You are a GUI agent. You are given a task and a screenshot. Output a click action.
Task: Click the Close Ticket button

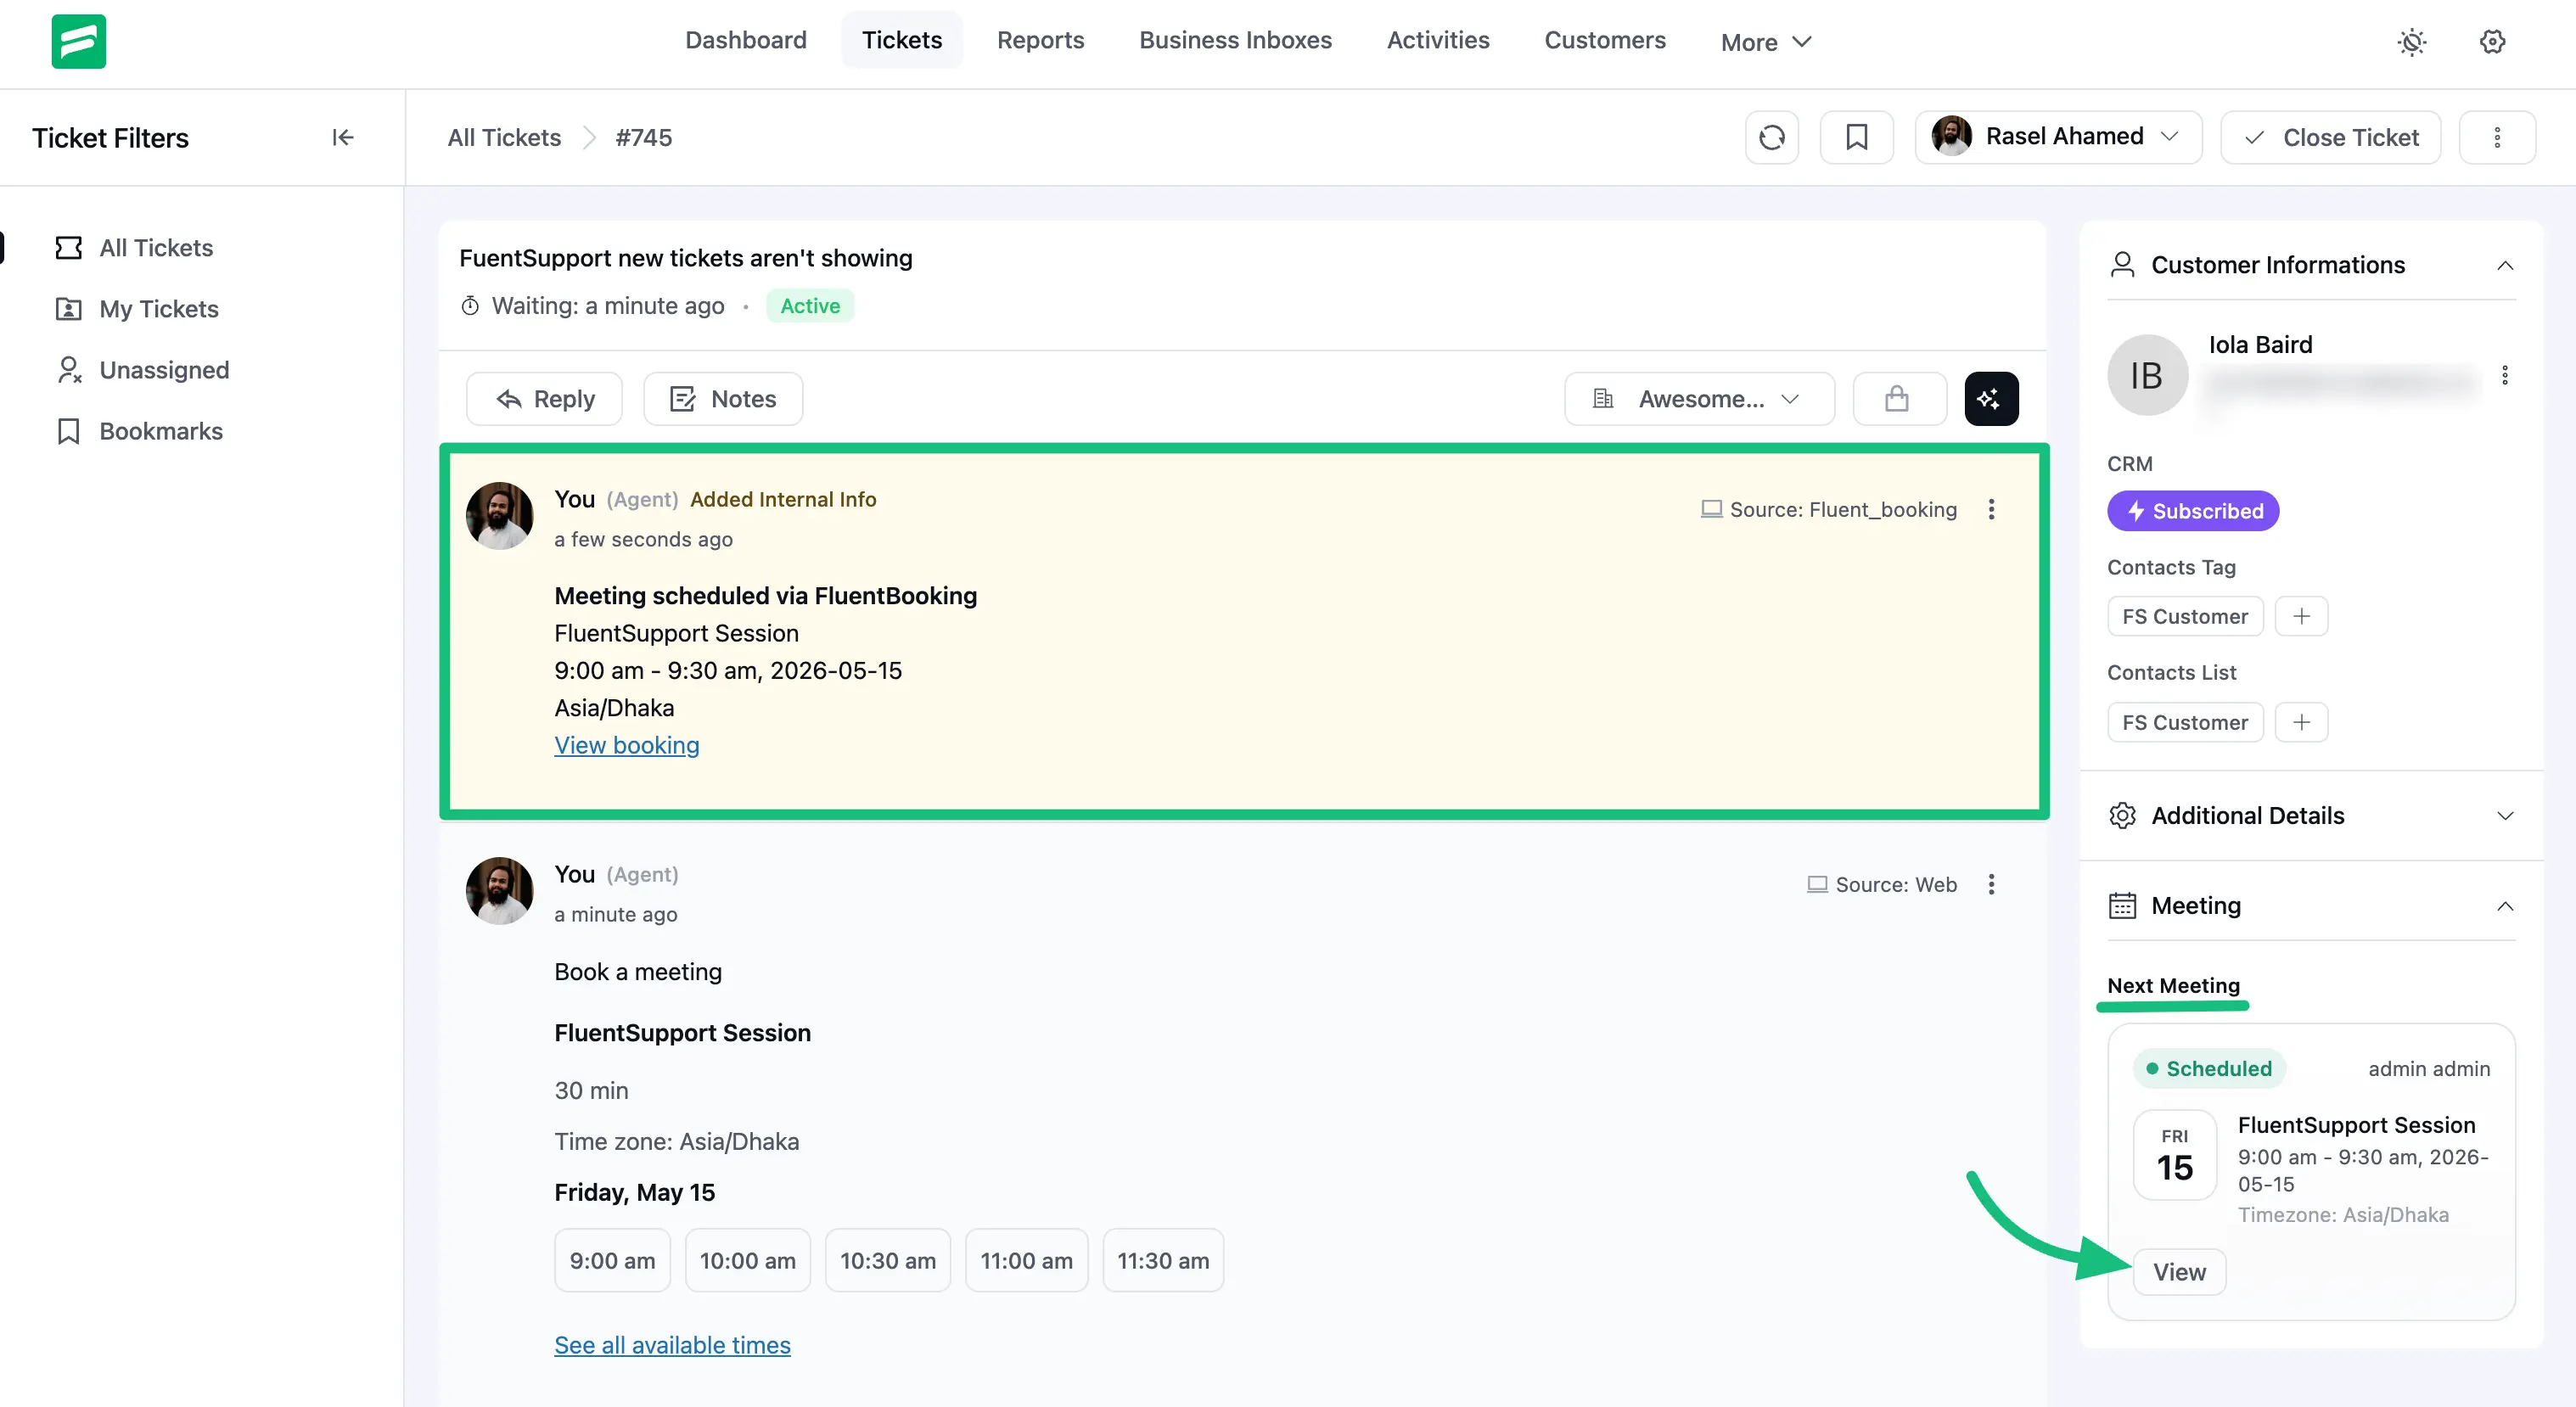[2330, 137]
